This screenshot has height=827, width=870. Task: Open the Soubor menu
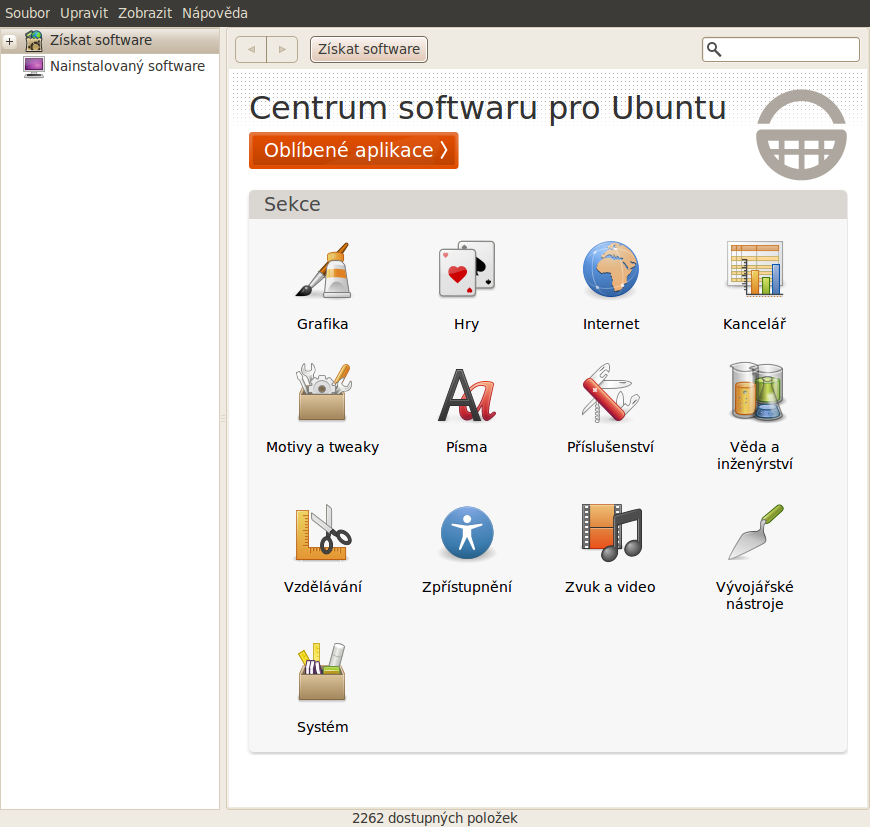27,13
